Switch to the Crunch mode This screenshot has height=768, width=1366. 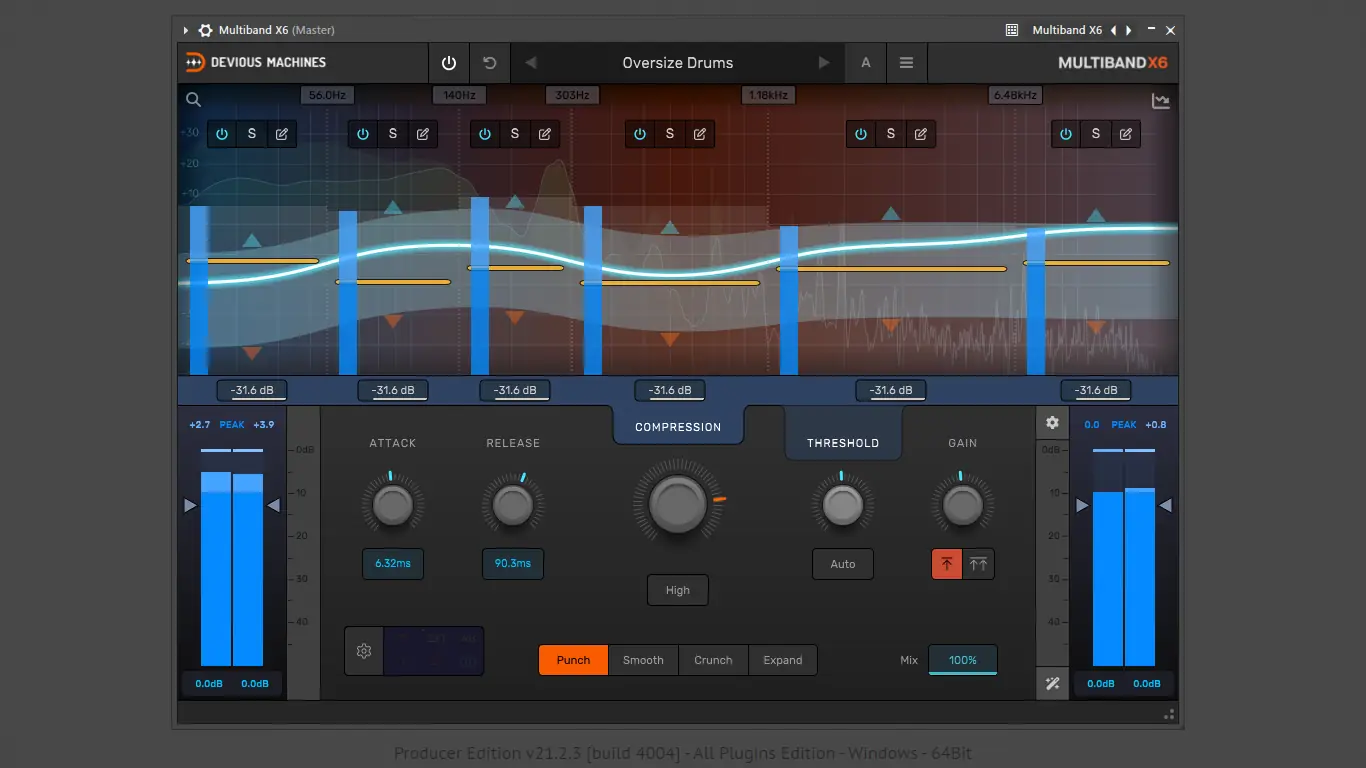tap(713, 660)
